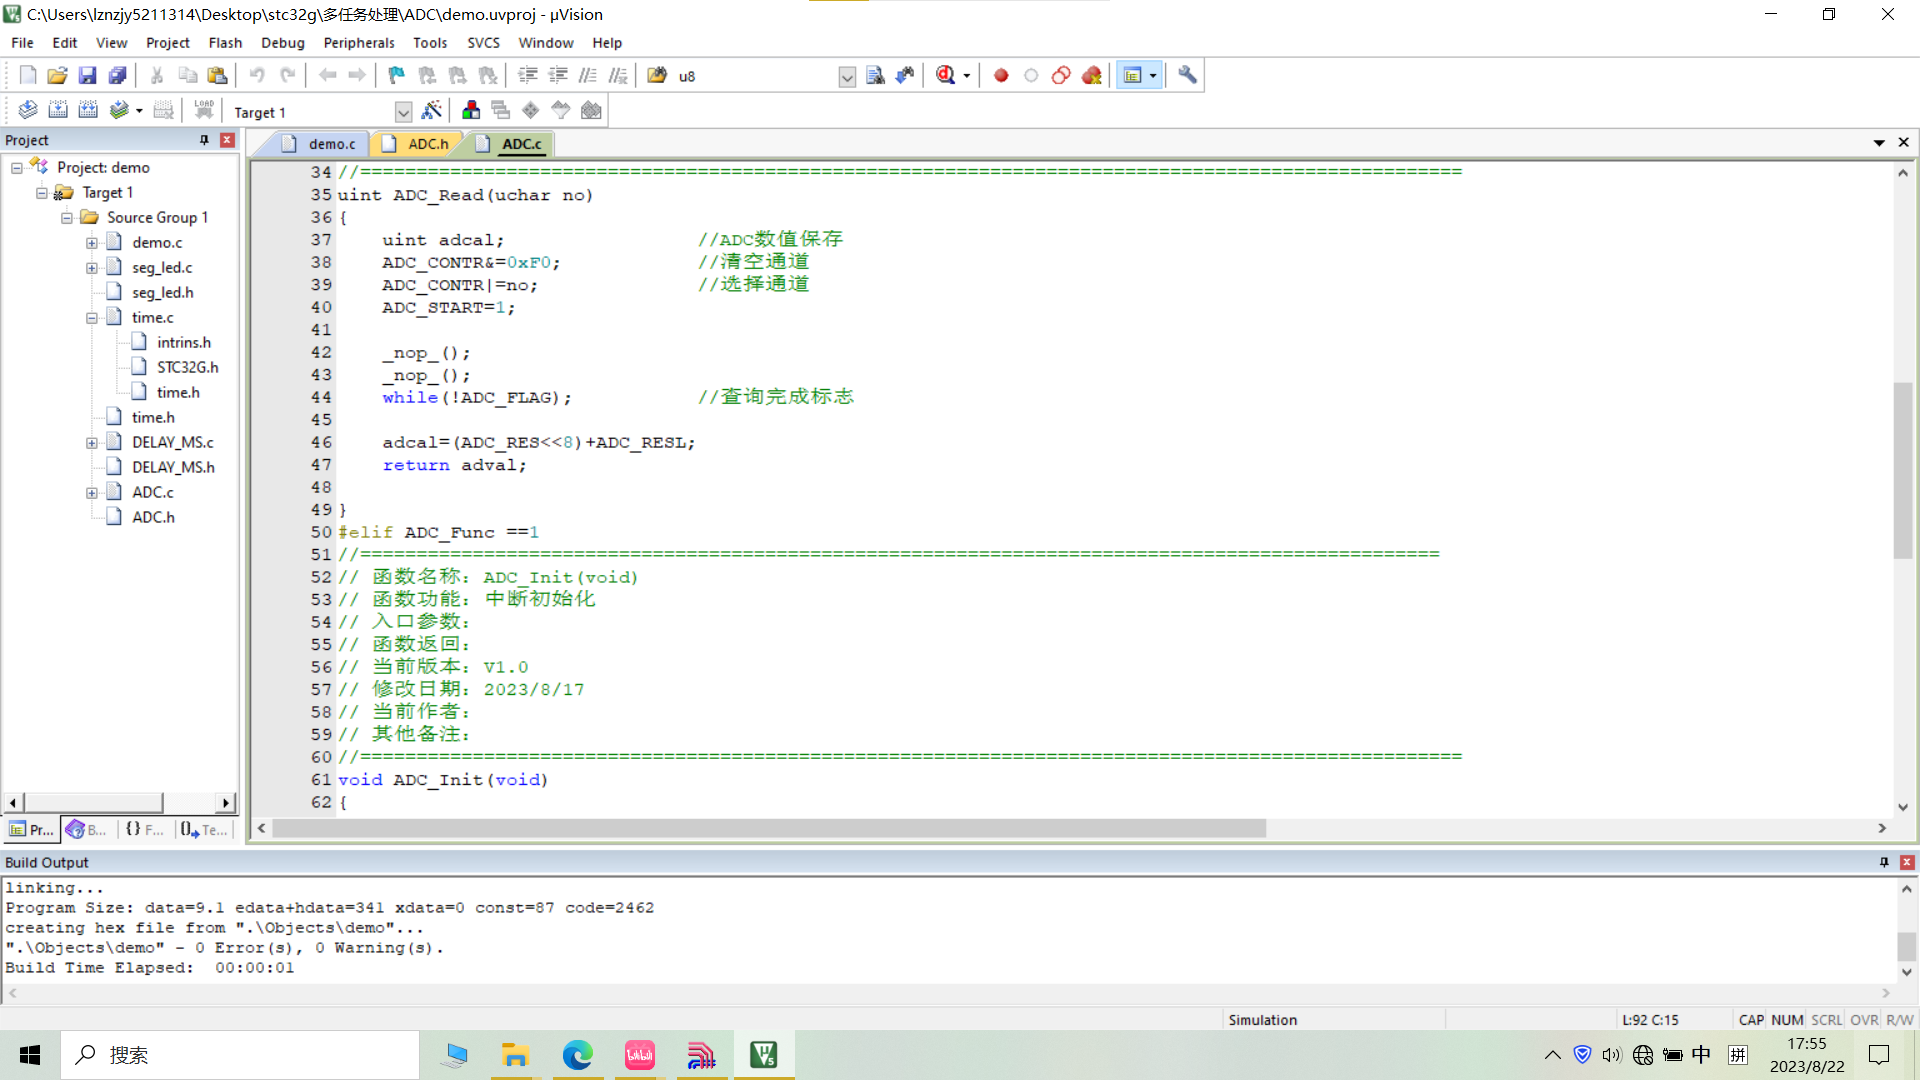Collapse the Project: demo tree node
1920x1080 pixels.
pyautogui.click(x=17, y=168)
